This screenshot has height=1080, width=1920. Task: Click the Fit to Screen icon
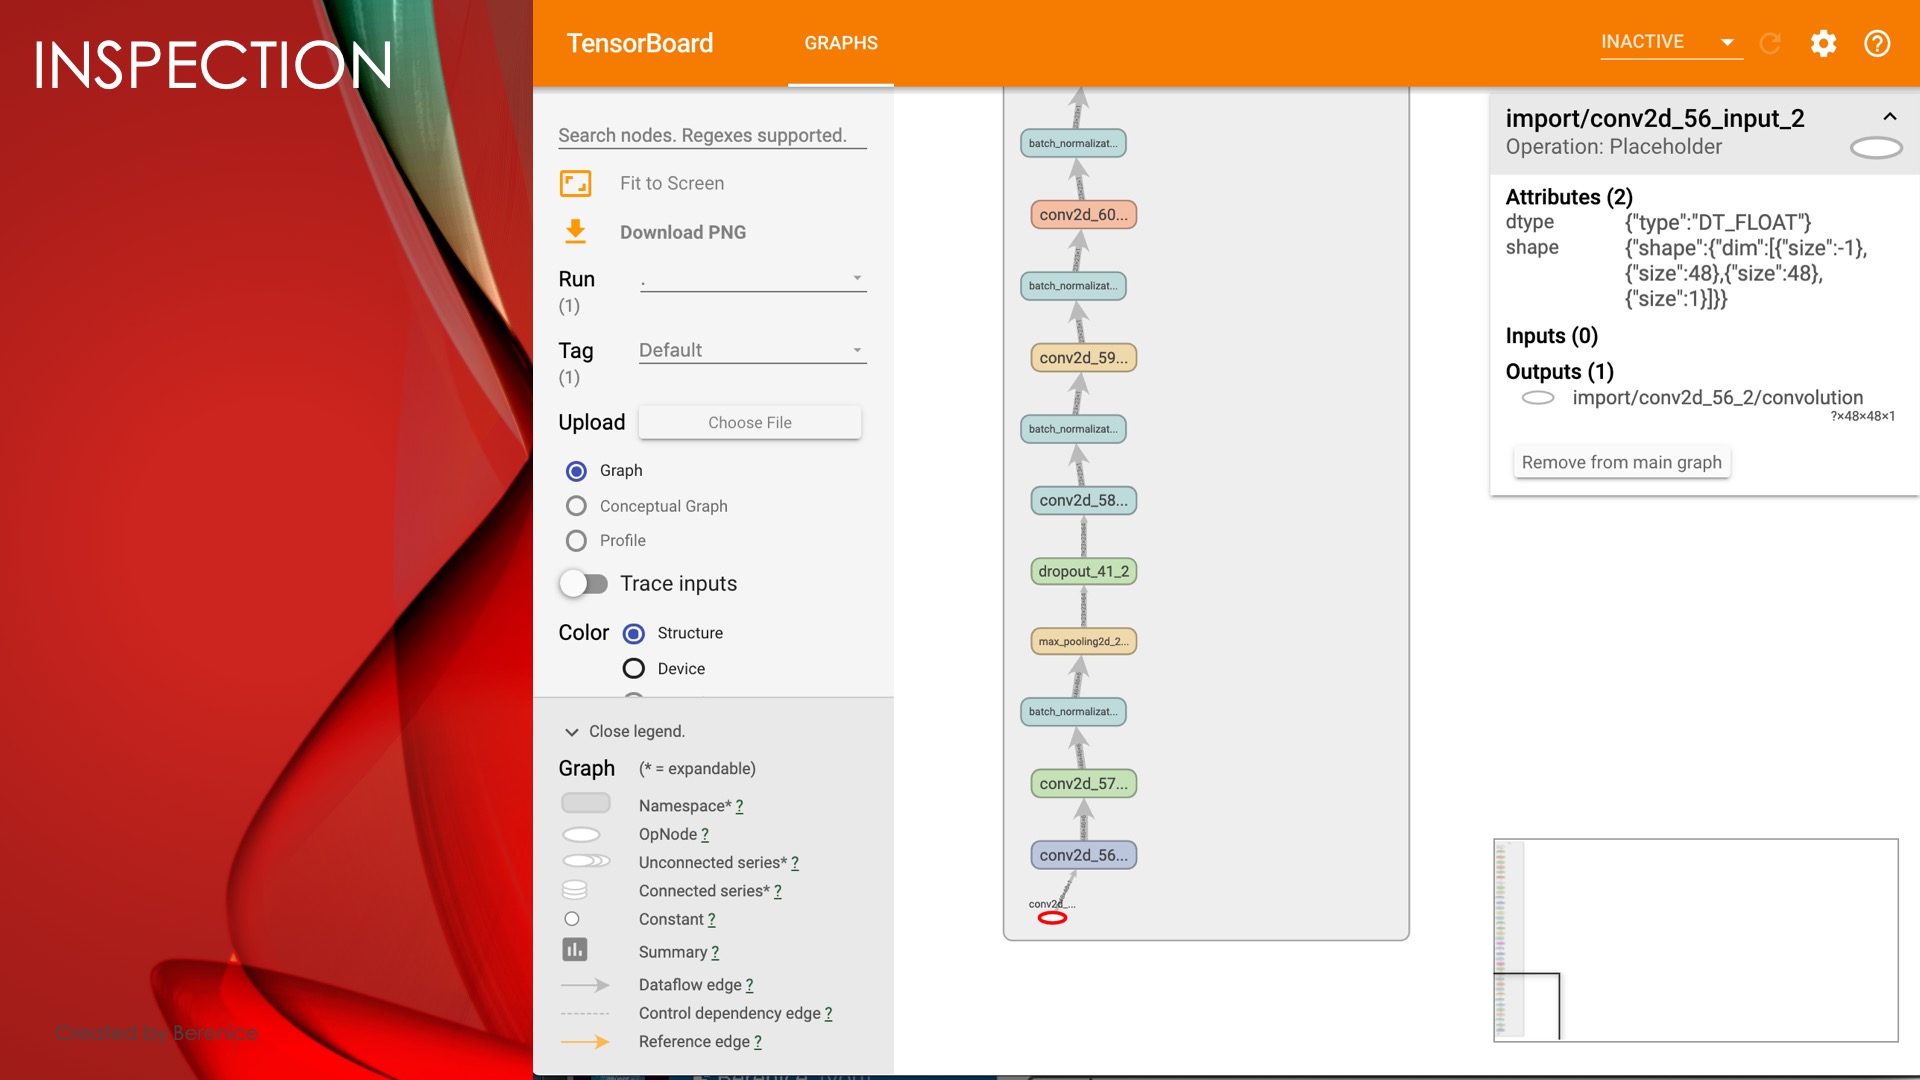[x=575, y=183]
